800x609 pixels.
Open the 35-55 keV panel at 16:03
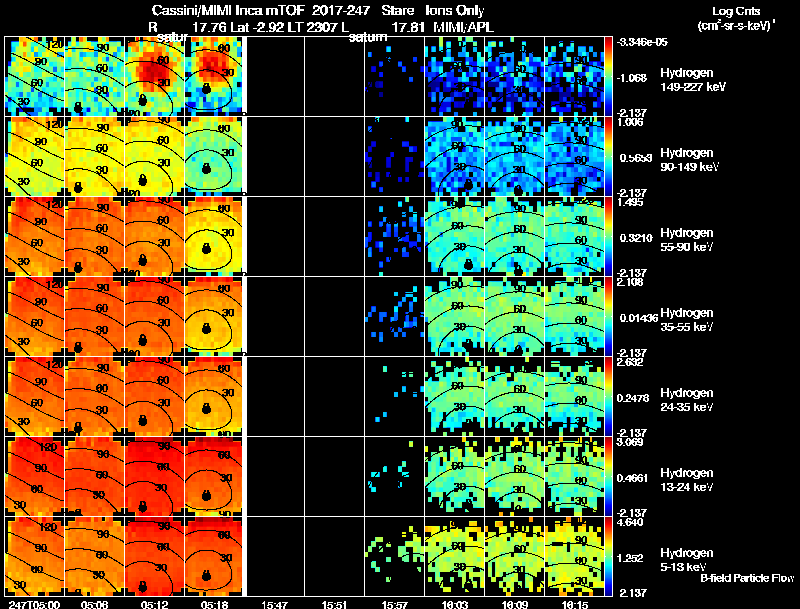point(455,316)
